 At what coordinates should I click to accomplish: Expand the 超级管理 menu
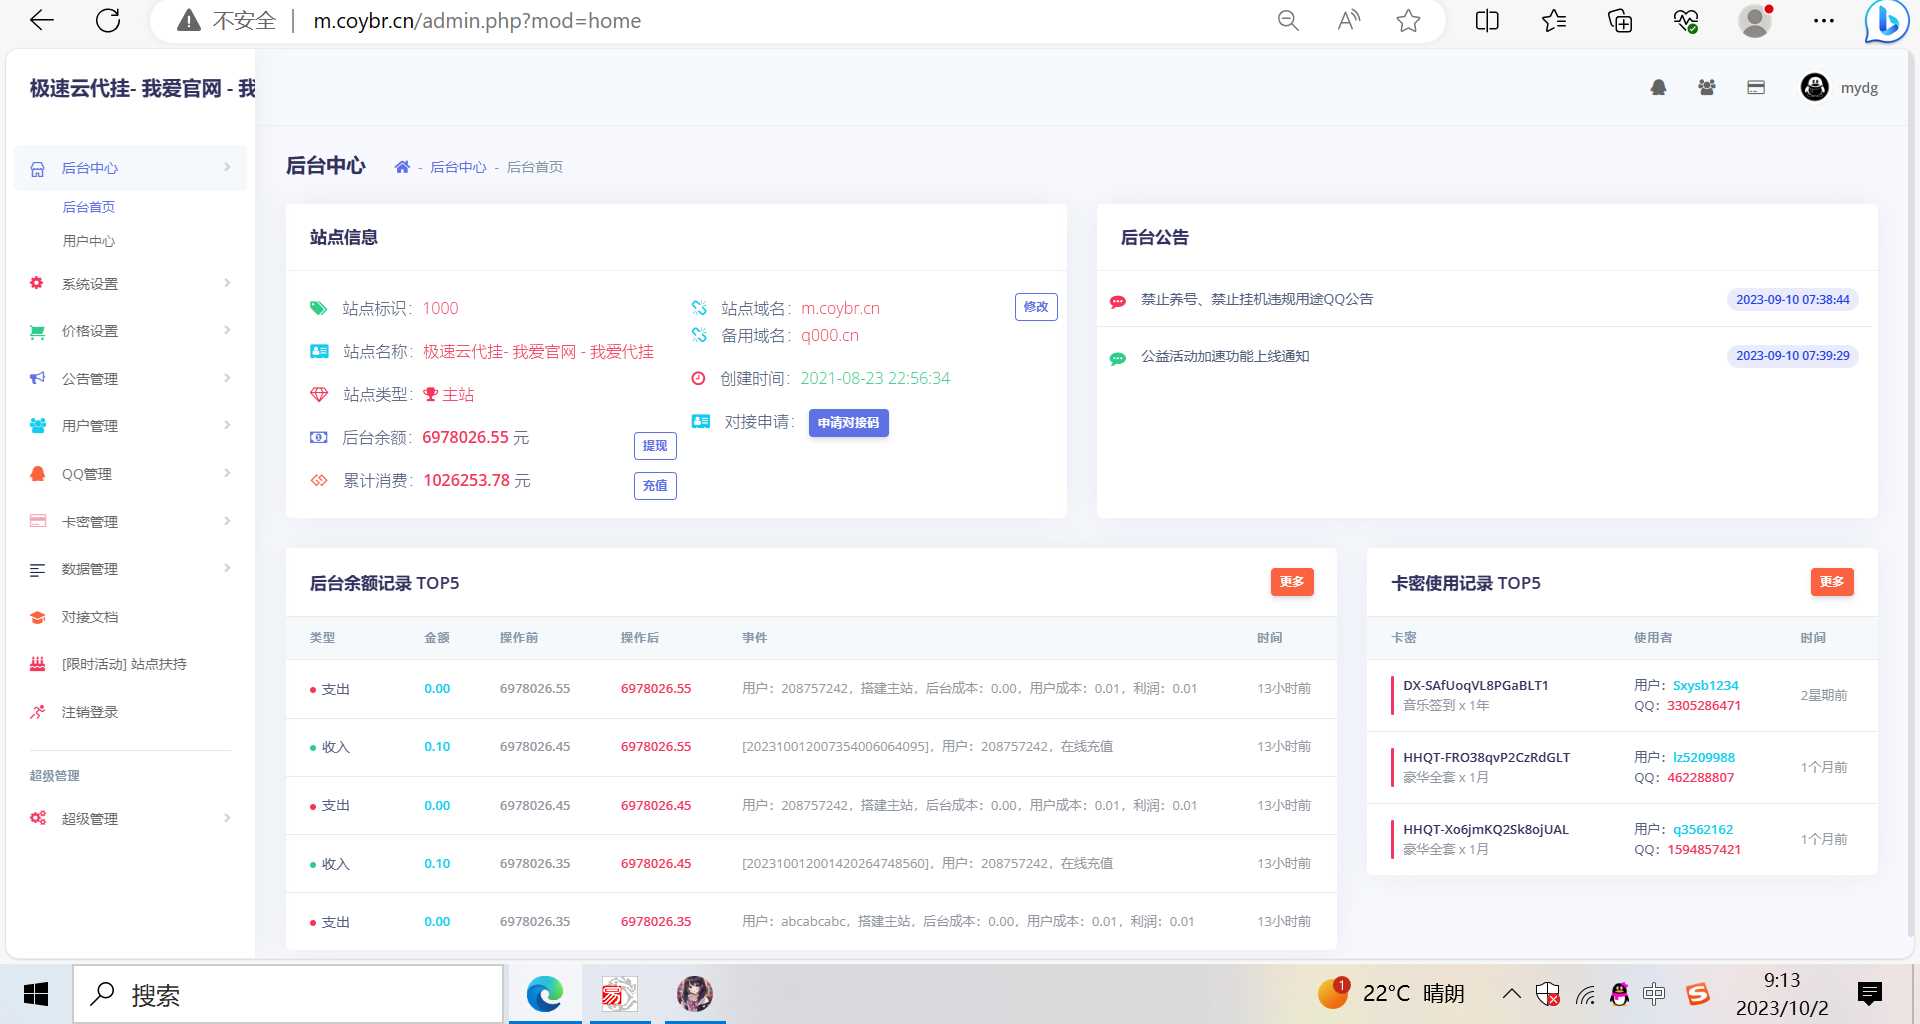point(227,818)
